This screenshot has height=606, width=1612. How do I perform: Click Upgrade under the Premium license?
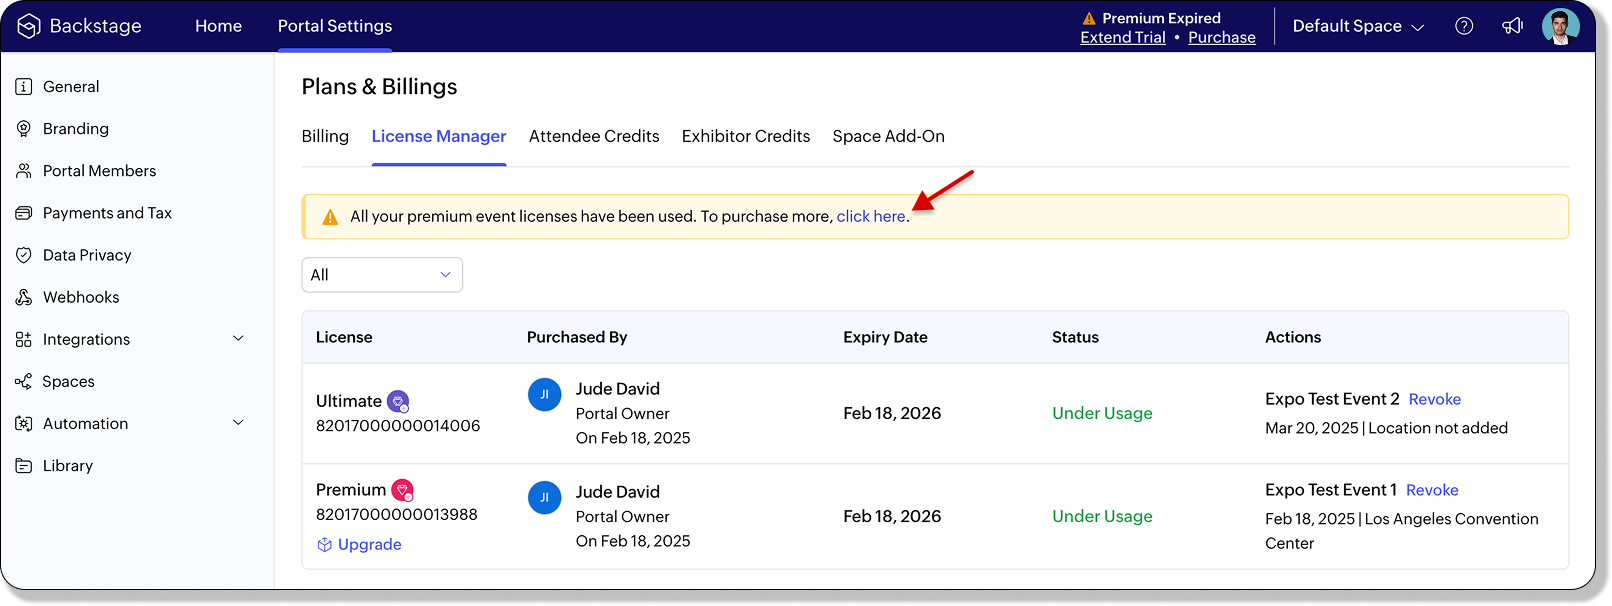point(369,544)
